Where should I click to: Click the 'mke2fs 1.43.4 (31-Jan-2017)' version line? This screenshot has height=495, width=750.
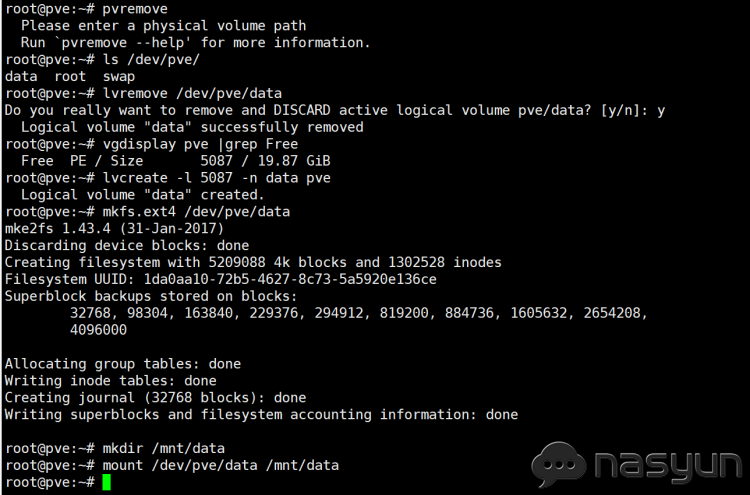click(x=114, y=229)
